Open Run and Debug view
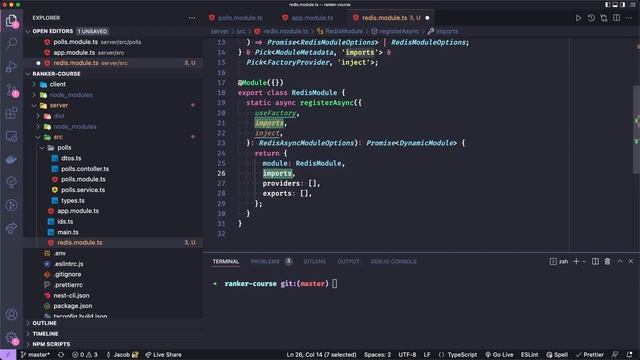The image size is (640, 360). (11, 66)
